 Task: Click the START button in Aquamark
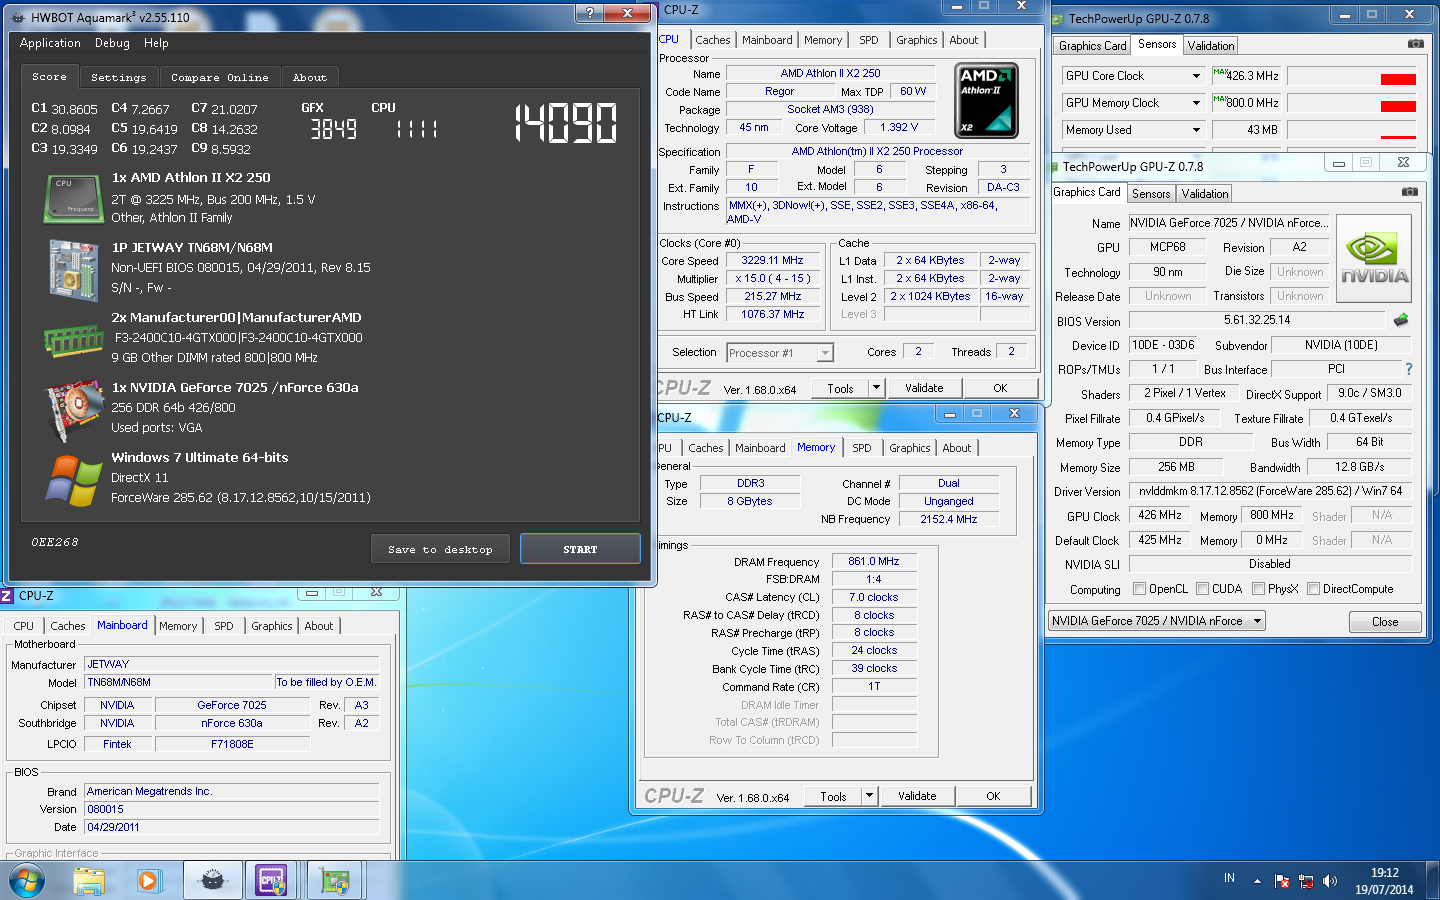coord(580,549)
